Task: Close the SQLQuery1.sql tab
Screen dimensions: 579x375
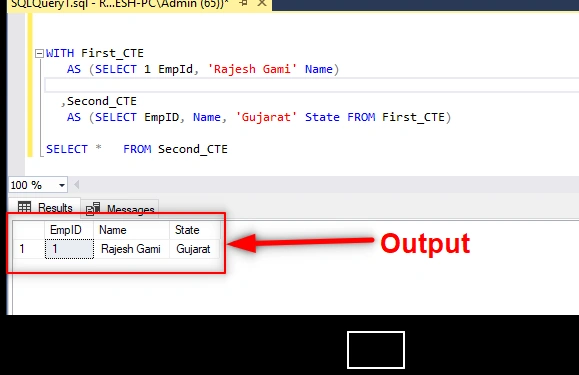Action: (x=262, y=3)
